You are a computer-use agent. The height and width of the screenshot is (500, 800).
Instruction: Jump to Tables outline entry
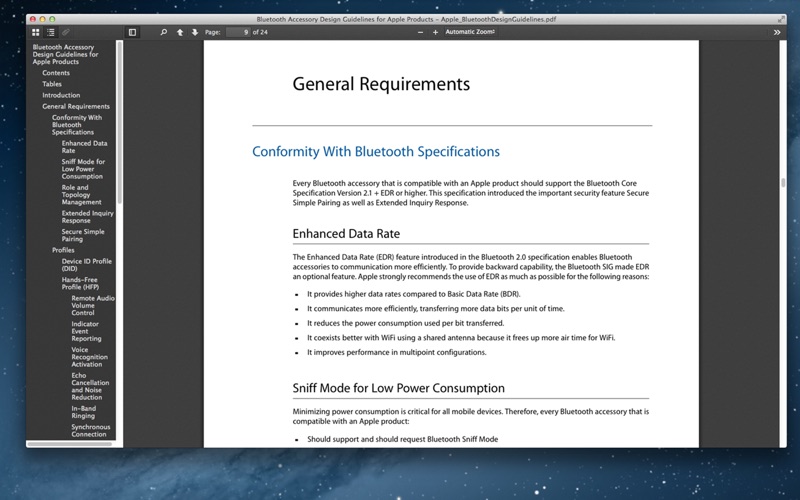(52, 84)
